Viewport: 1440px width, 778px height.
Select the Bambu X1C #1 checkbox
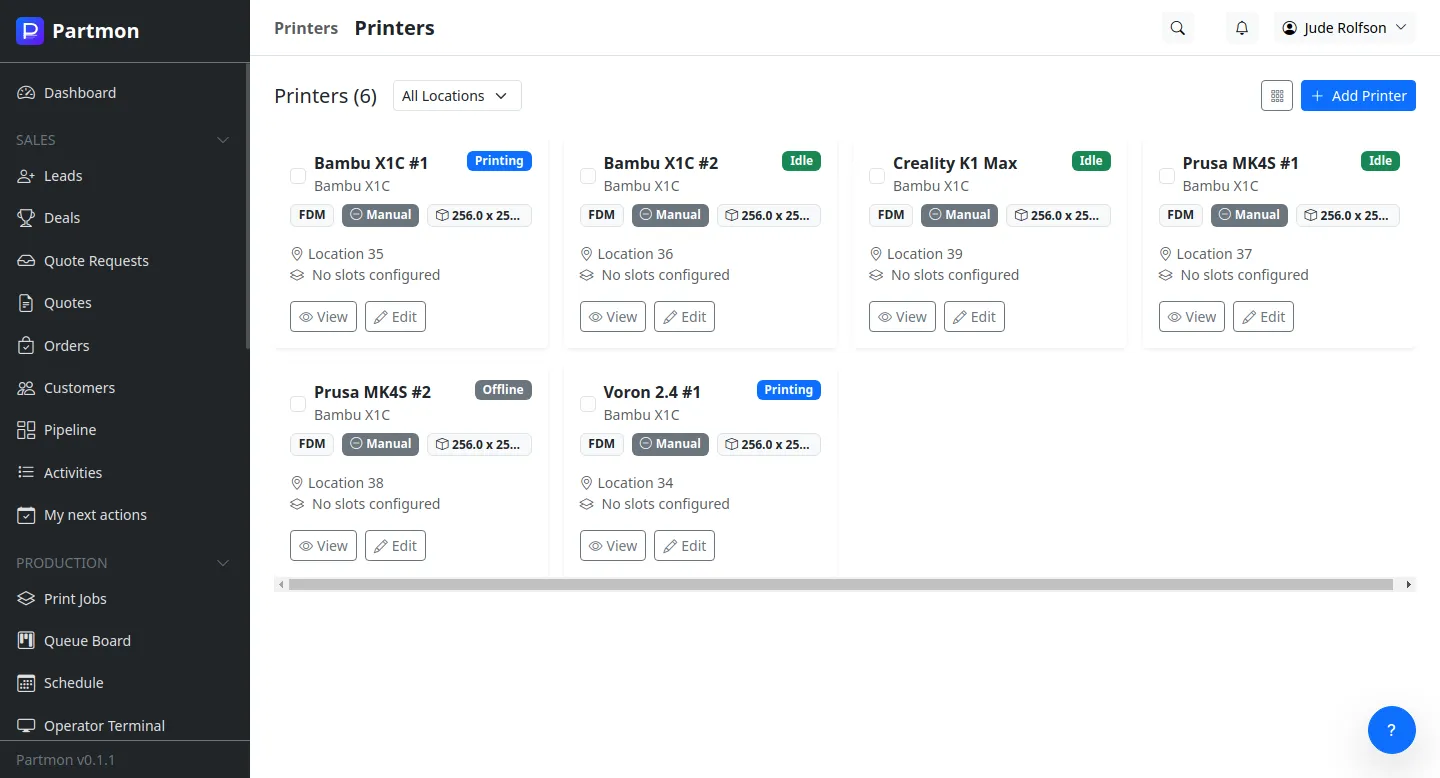click(x=298, y=176)
